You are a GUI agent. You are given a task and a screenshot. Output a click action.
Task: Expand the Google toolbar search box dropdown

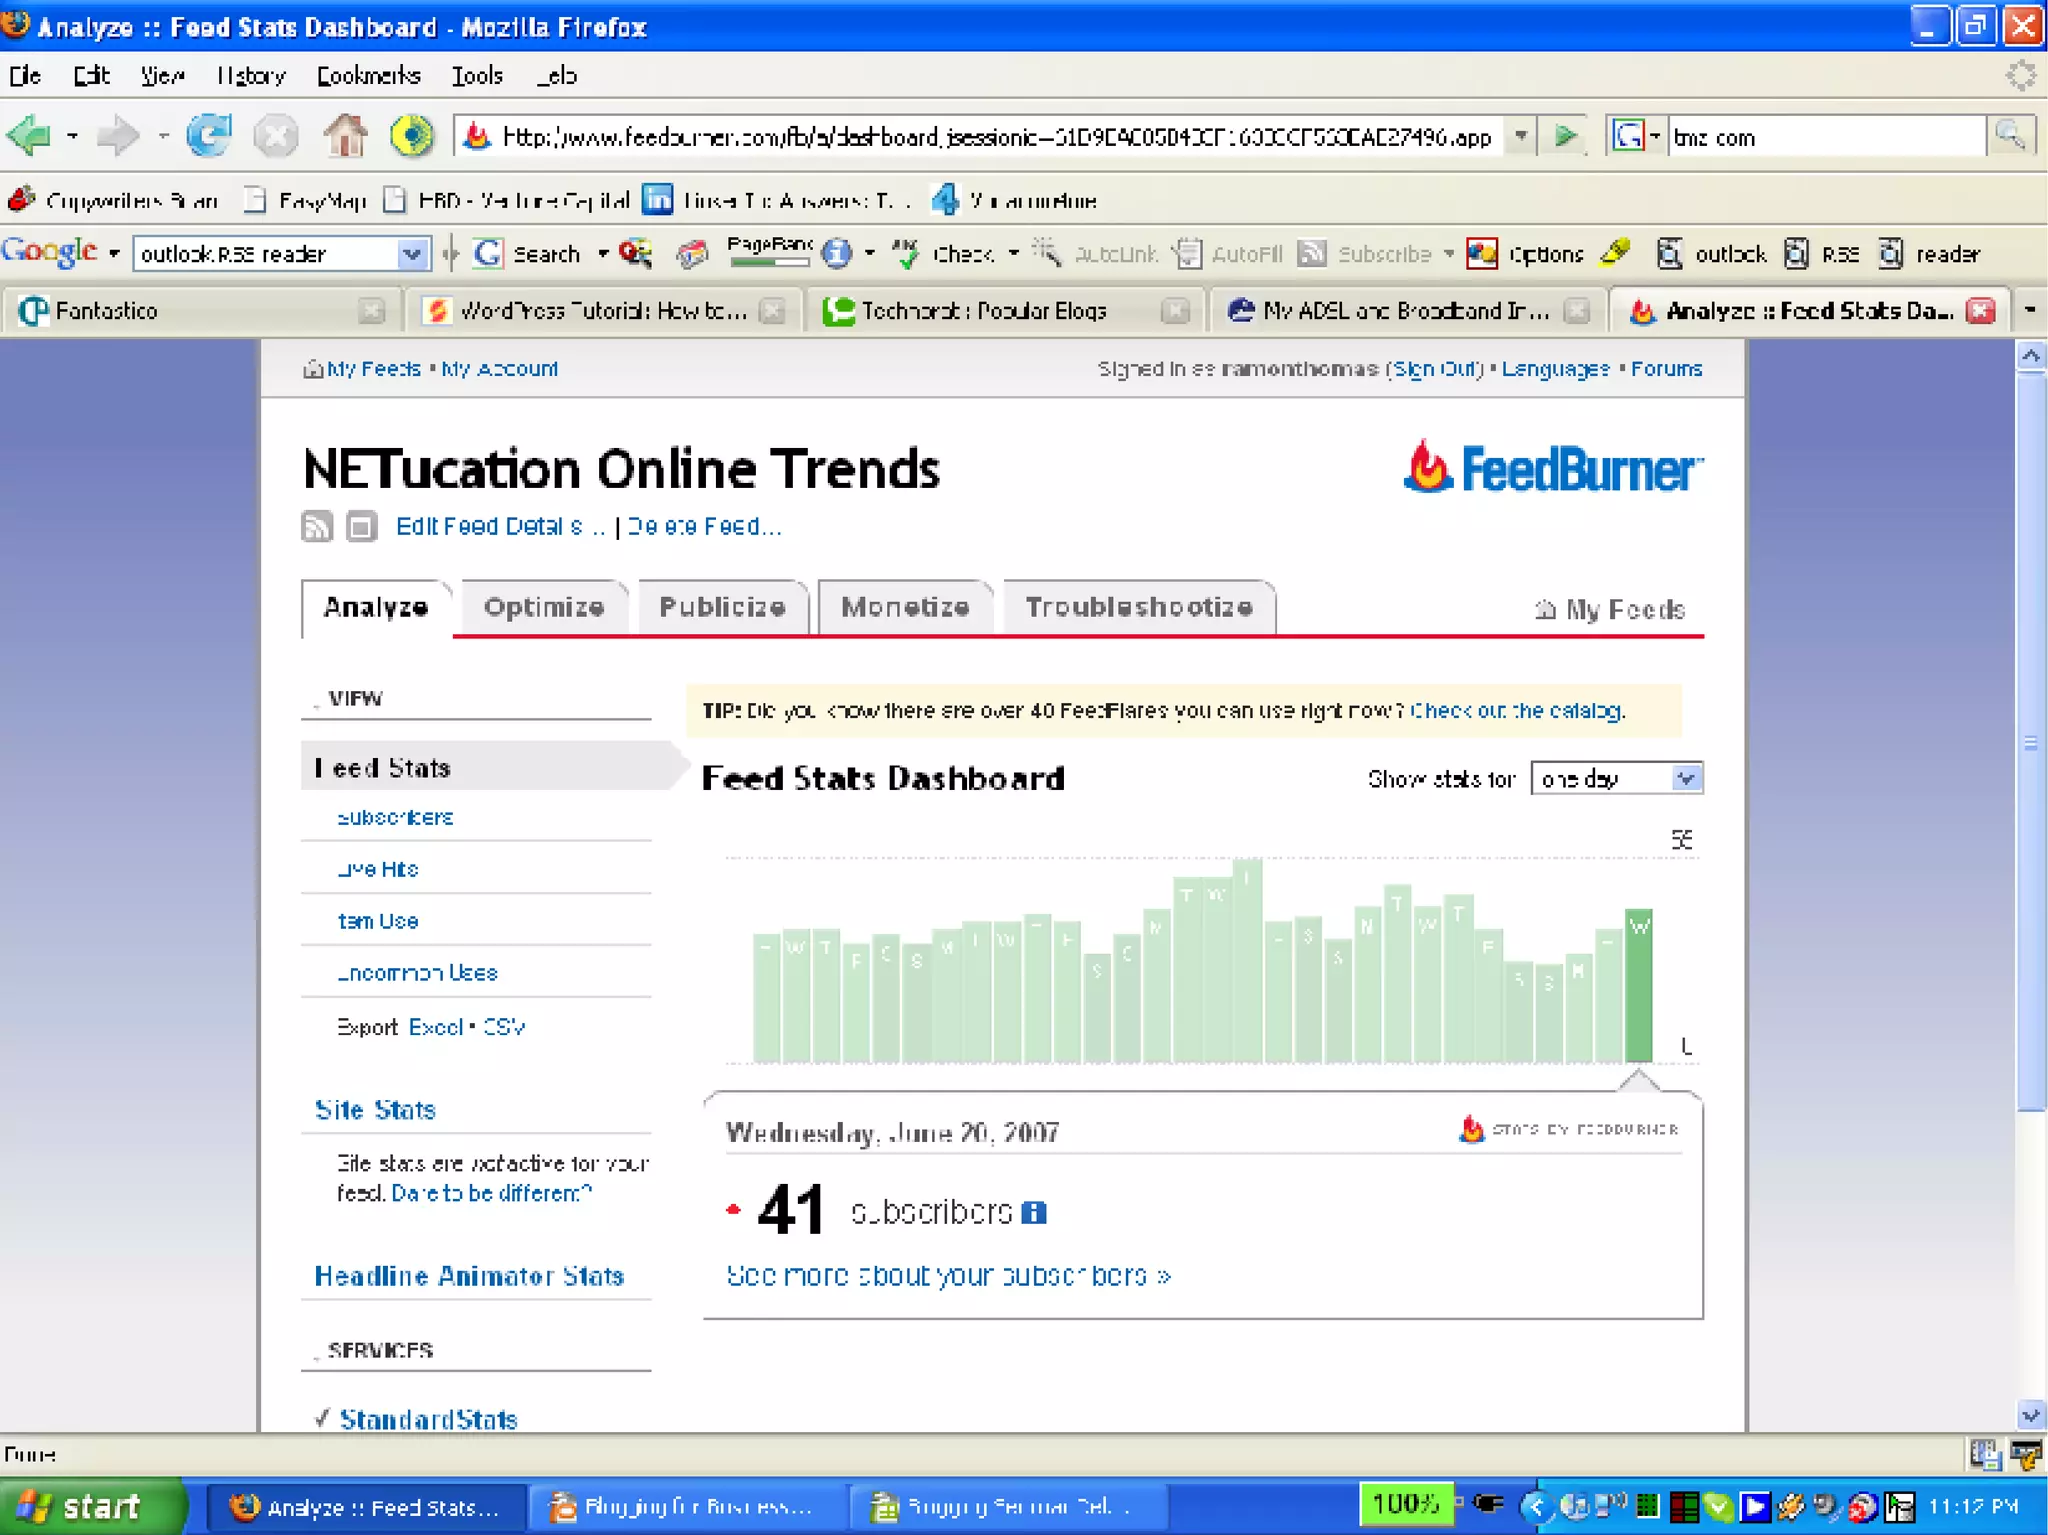pyautogui.click(x=411, y=254)
